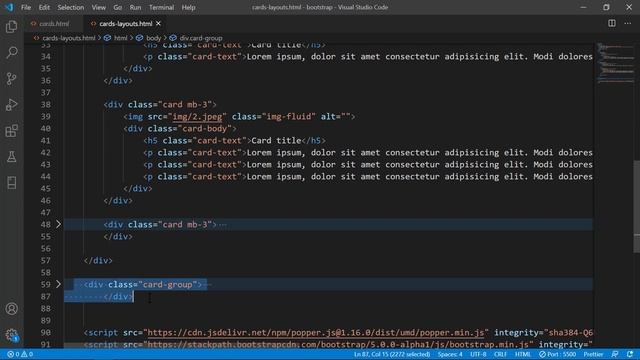Open the Run menu
Image resolution: width=640 pixels, height=360 pixels.
point(135,7)
